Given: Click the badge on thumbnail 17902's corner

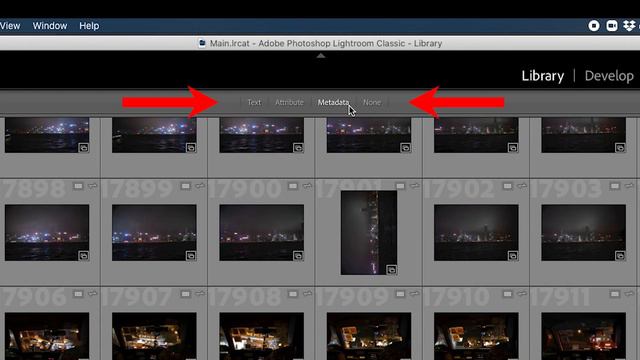Looking at the screenshot, I should pos(513,256).
